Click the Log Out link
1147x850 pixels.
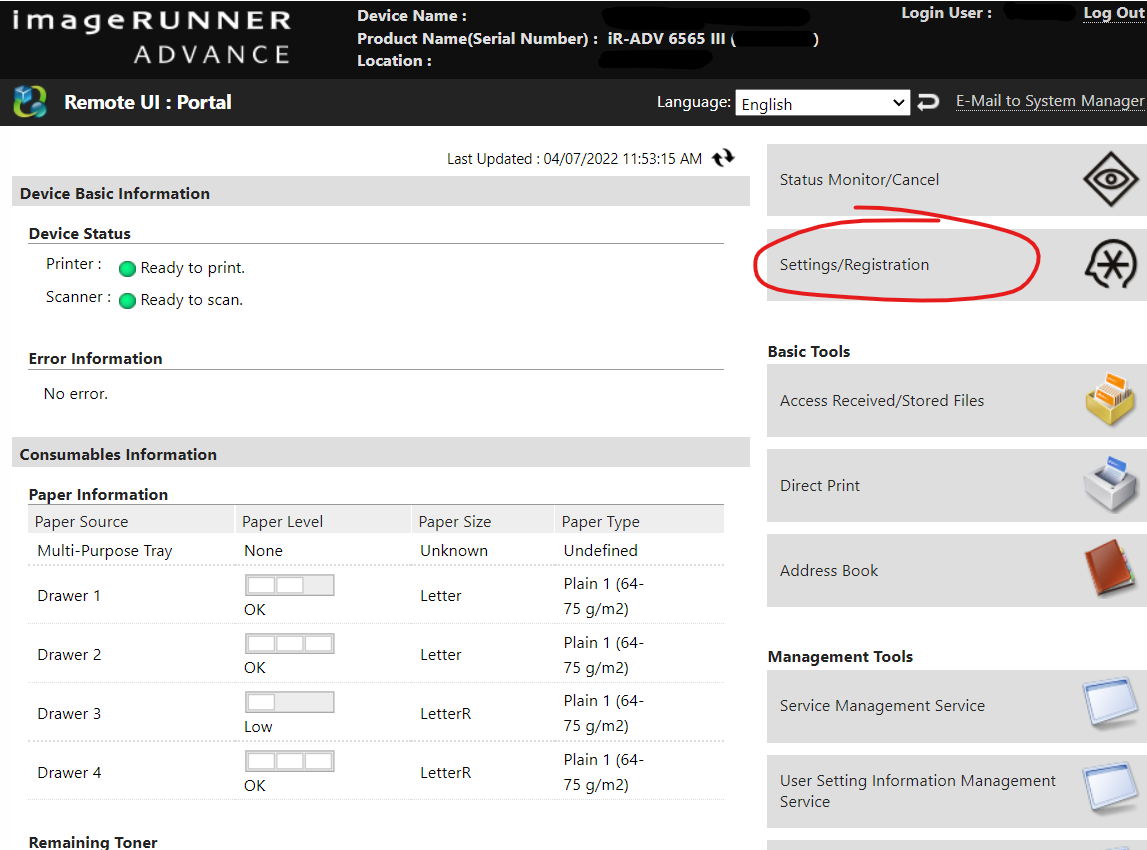point(1113,13)
